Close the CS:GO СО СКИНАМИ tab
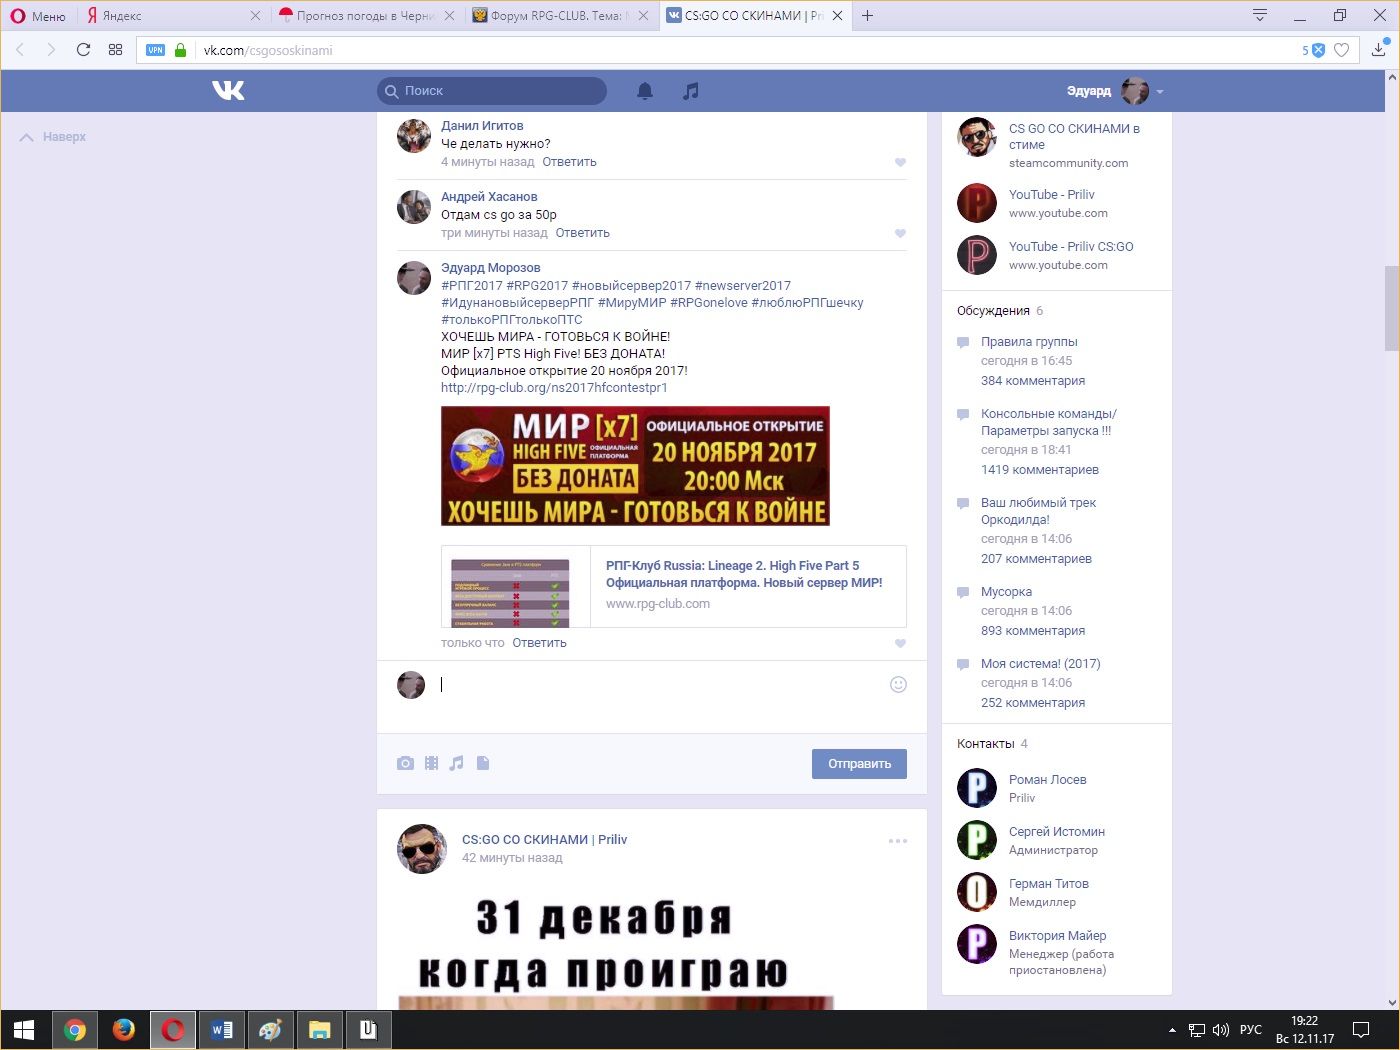Image resolution: width=1400 pixels, height=1050 pixels. point(837,15)
